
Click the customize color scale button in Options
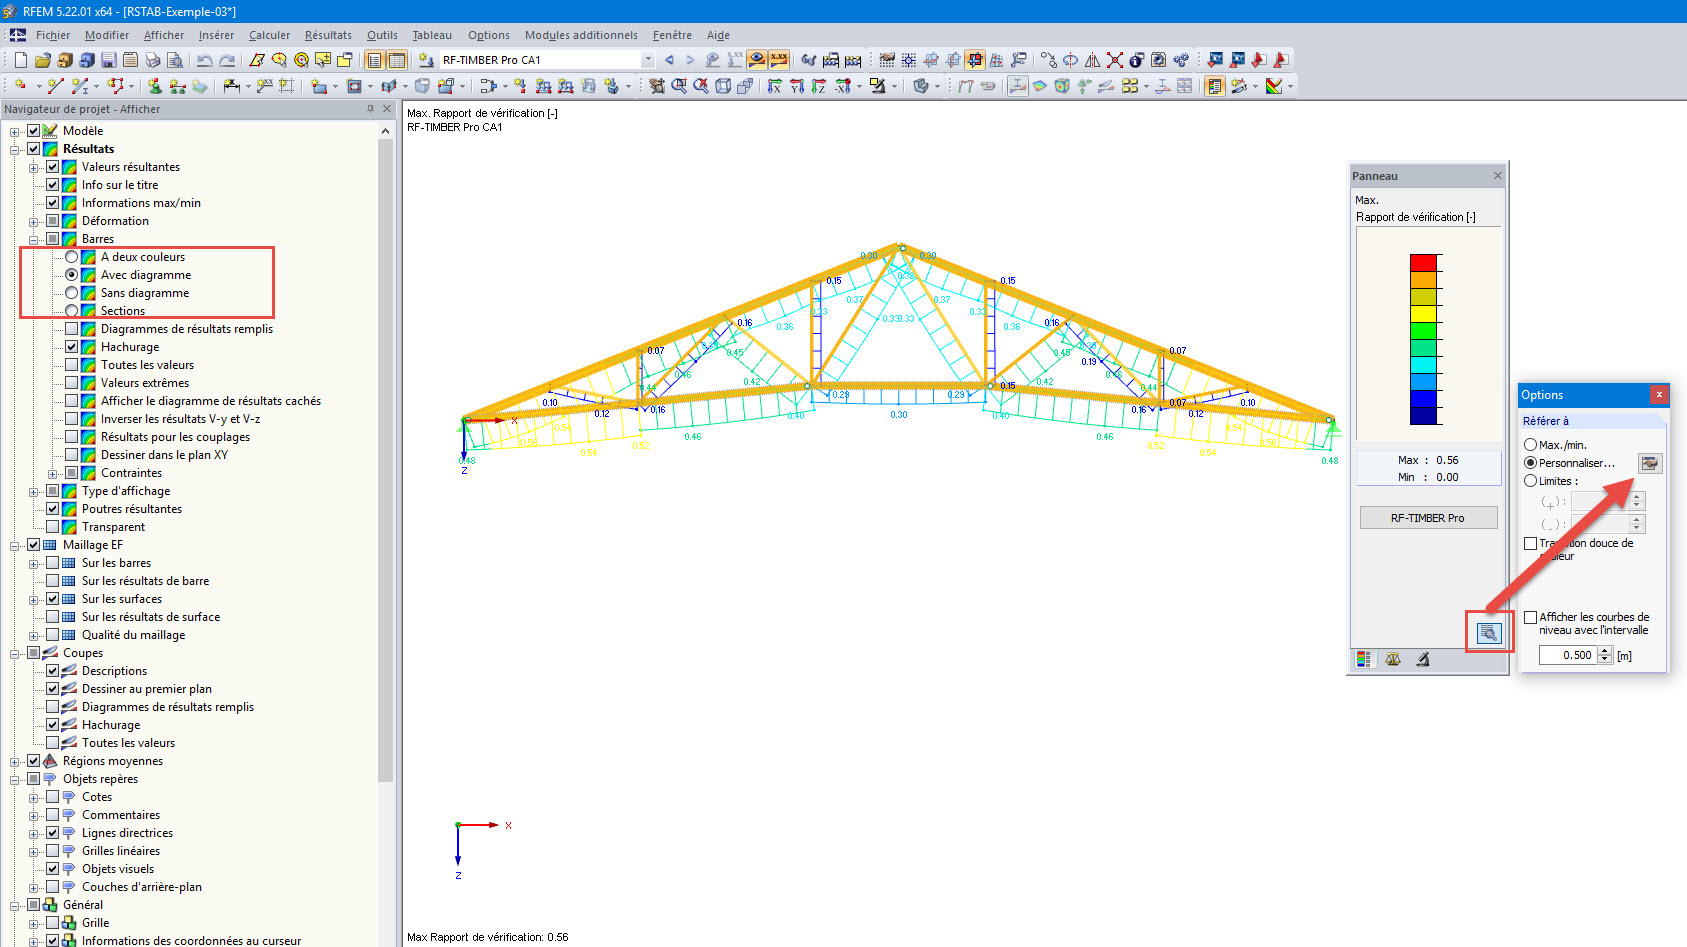point(1650,463)
